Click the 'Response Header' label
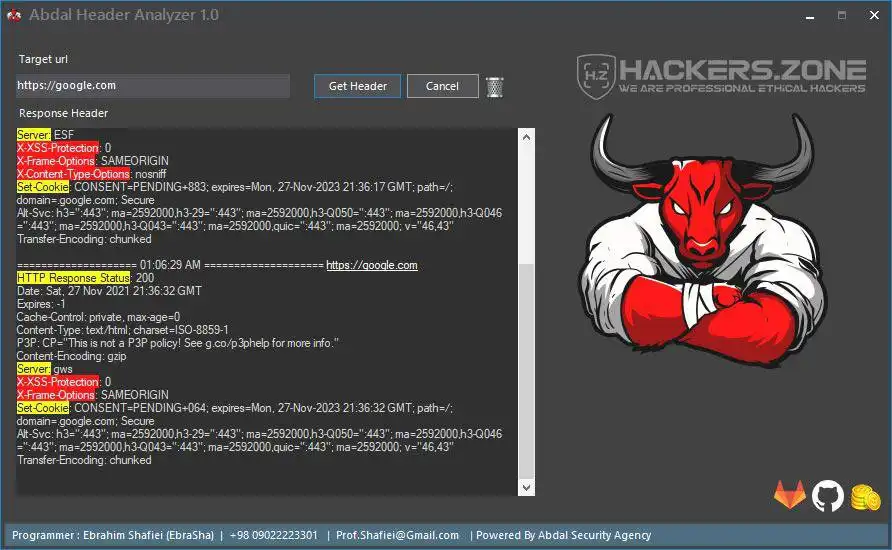The height and width of the screenshot is (550, 892). click(x=63, y=113)
